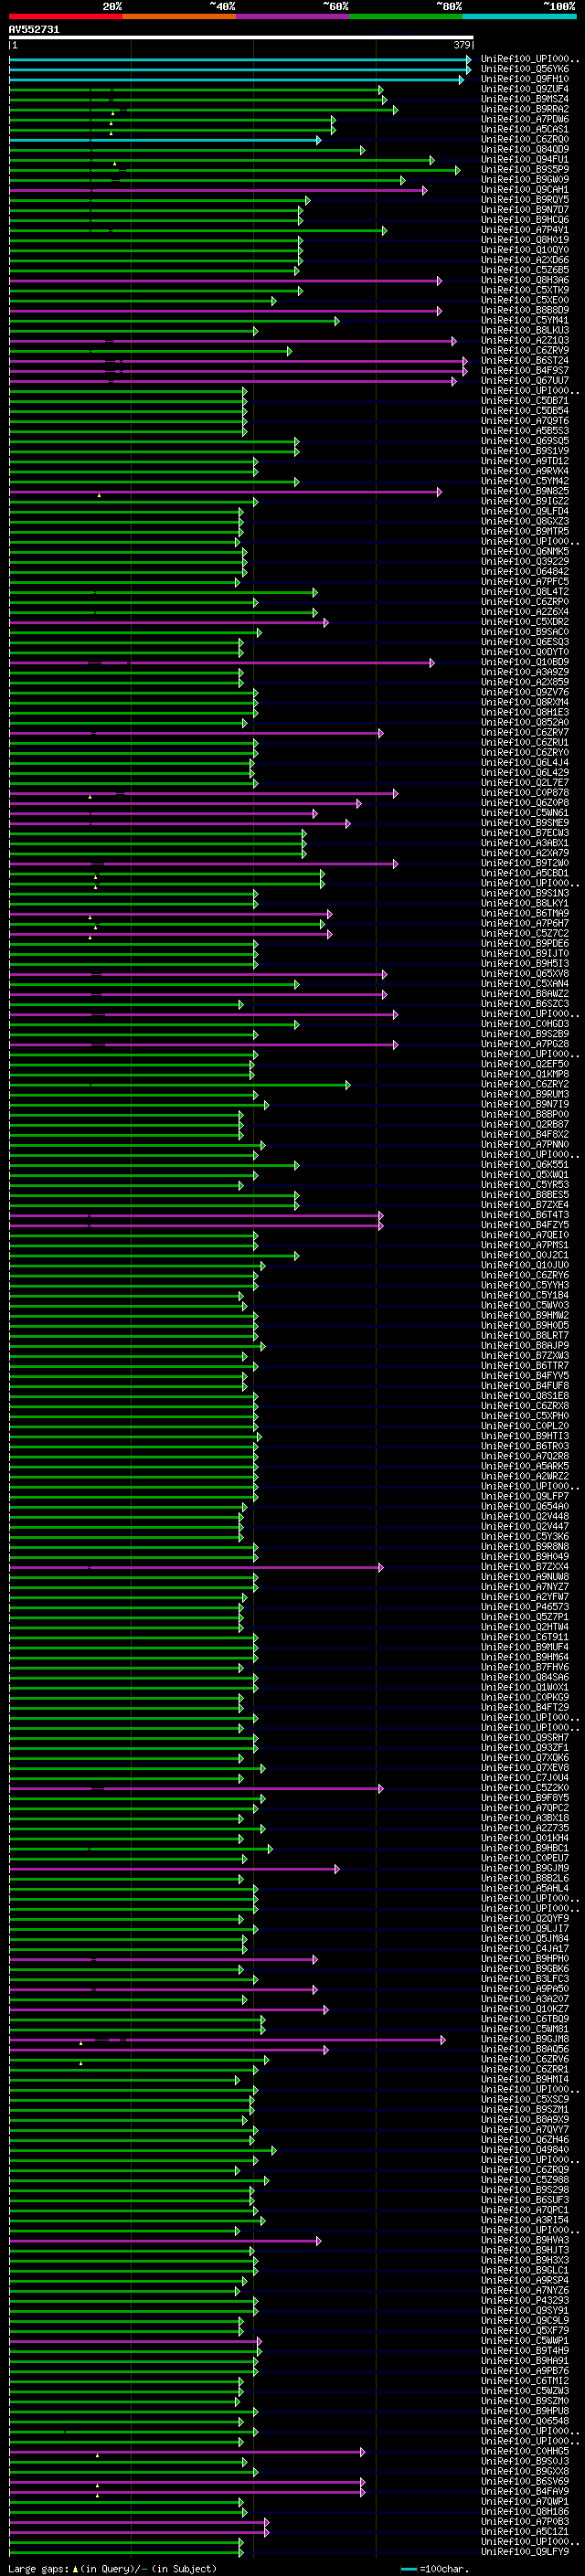Open hit UniRef100_B6ST24

(524, 360)
